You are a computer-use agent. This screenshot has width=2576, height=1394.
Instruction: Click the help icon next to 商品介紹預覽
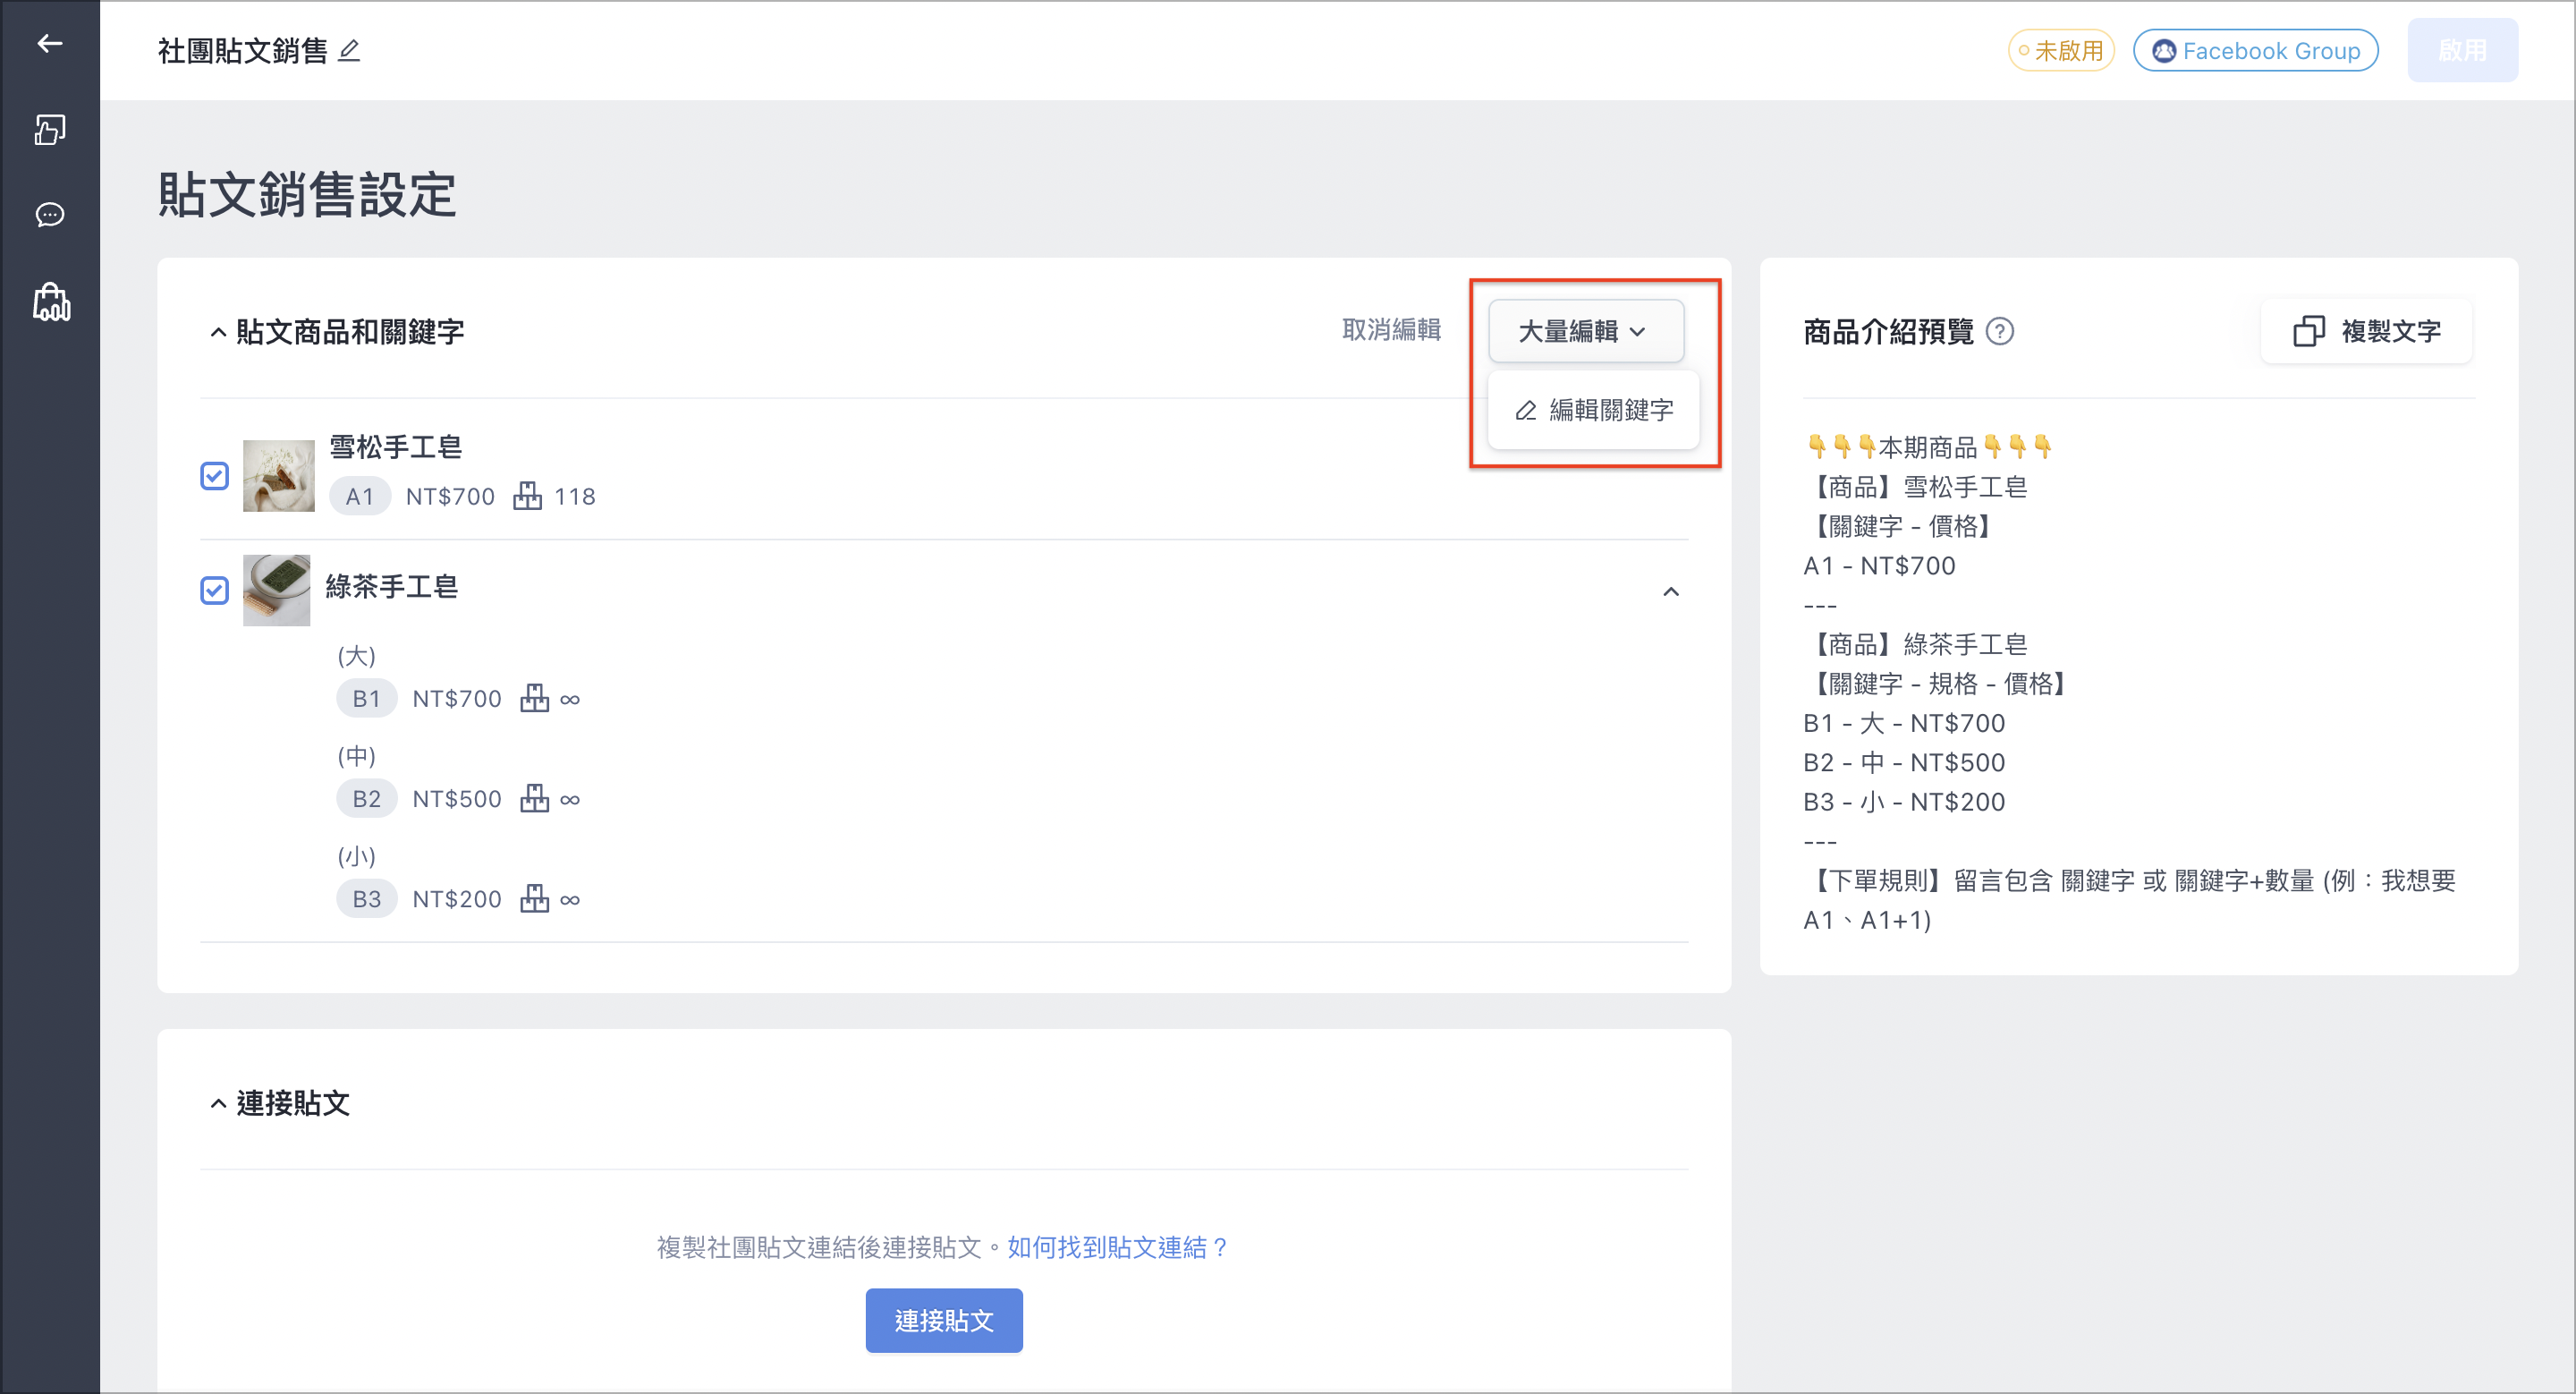(1999, 331)
